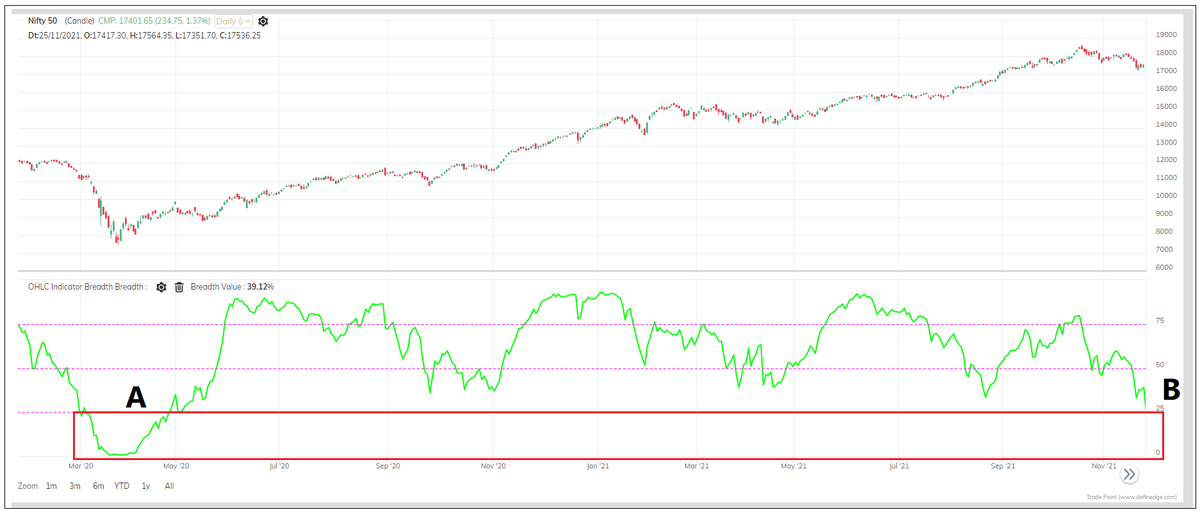Set zoom range to All

pyautogui.click(x=169, y=486)
